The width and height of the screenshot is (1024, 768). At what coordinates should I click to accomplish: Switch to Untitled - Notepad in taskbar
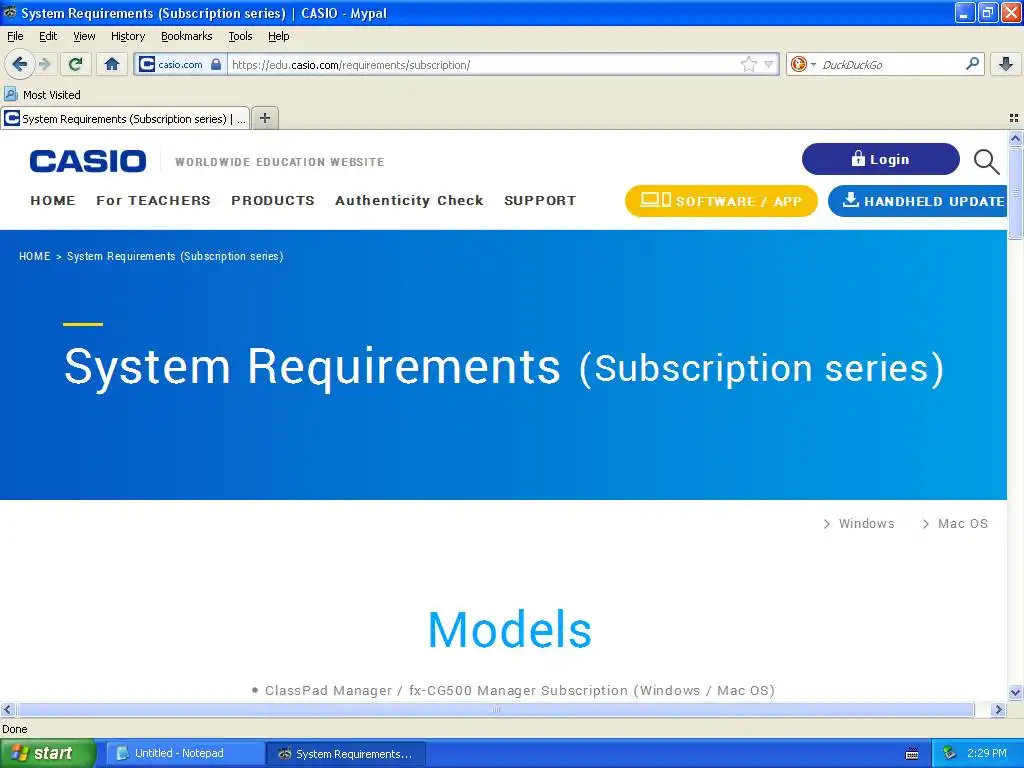pos(186,754)
